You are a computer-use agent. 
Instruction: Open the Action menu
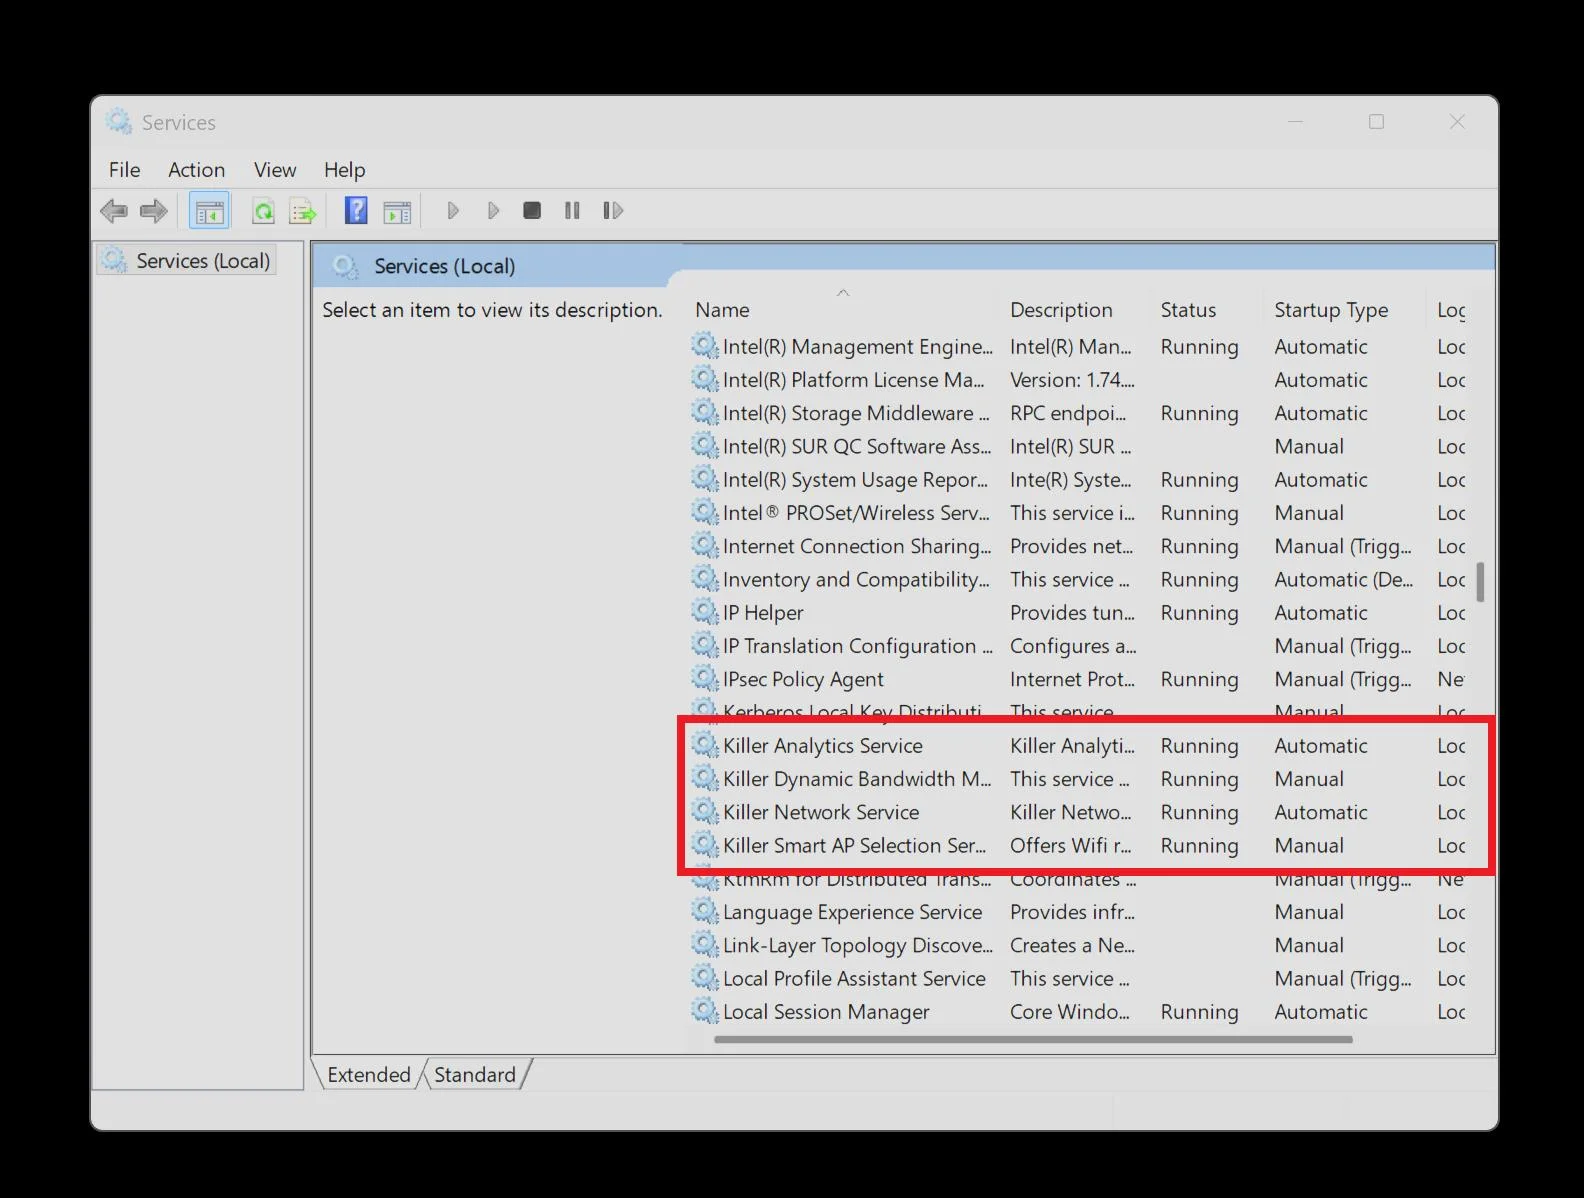(196, 170)
